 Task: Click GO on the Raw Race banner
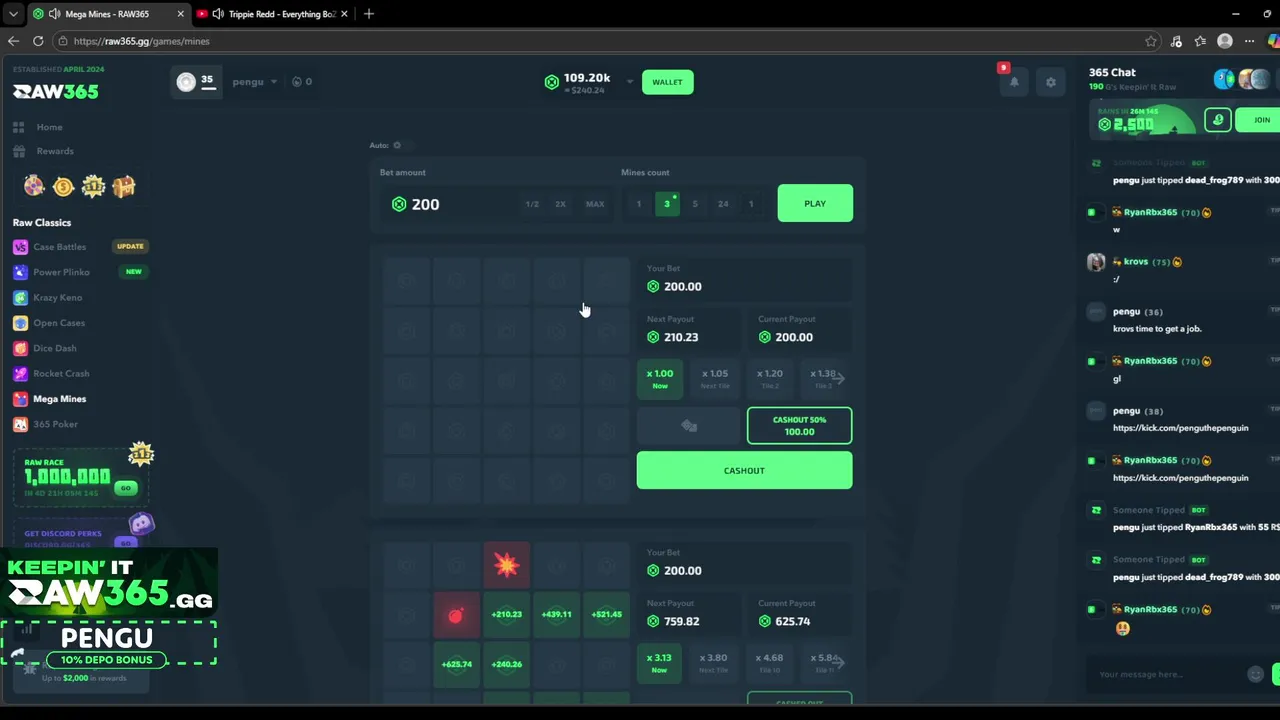click(x=125, y=488)
